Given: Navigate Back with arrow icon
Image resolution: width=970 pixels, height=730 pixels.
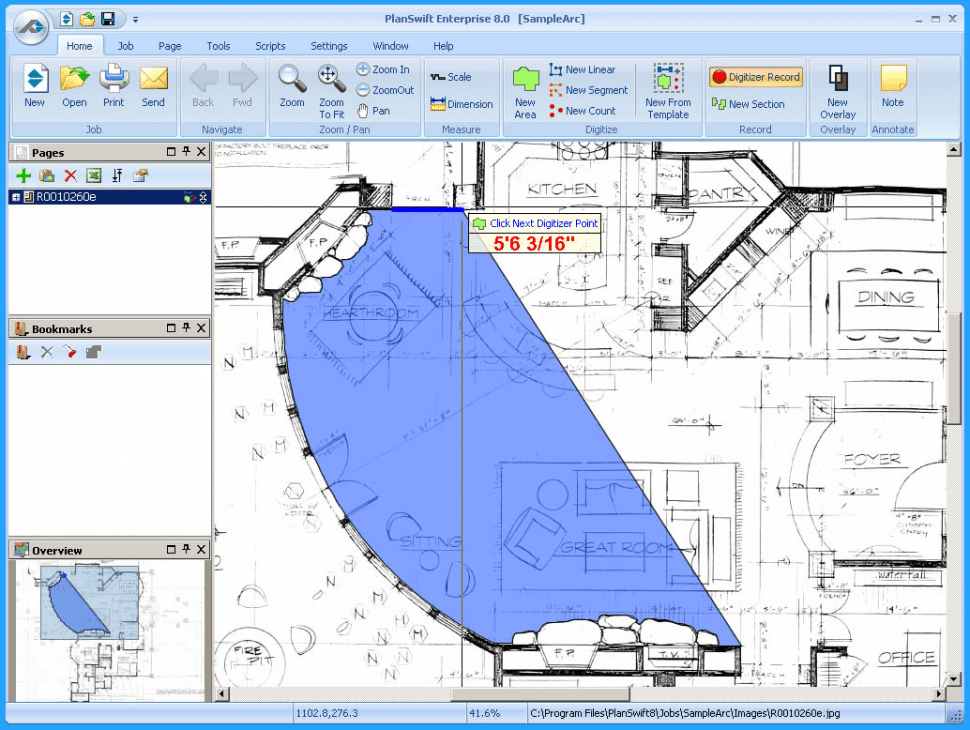Looking at the screenshot, I should pyautogui.click(x=203, y=85).
